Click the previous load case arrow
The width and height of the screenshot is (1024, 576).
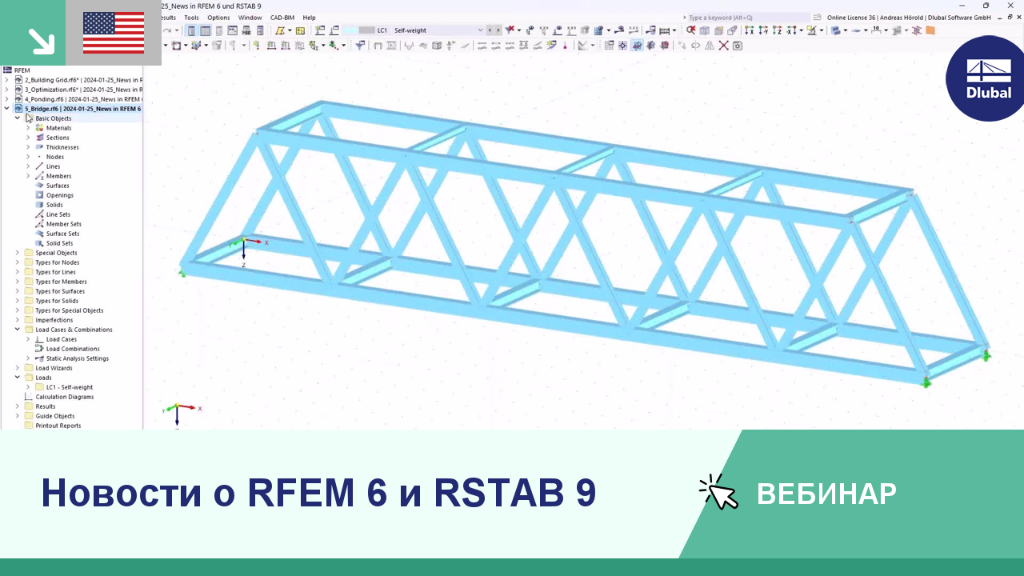tap(490, 30)
